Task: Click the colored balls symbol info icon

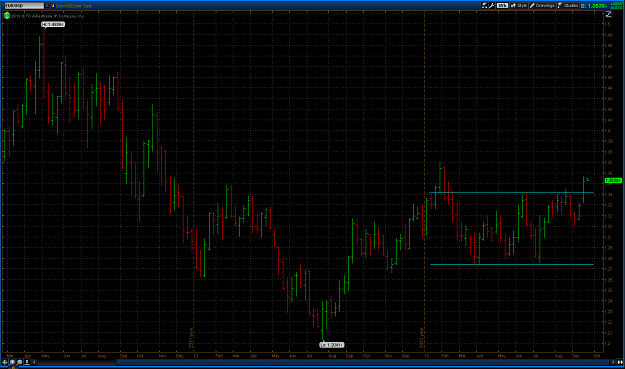Action: tap(52, 6)
